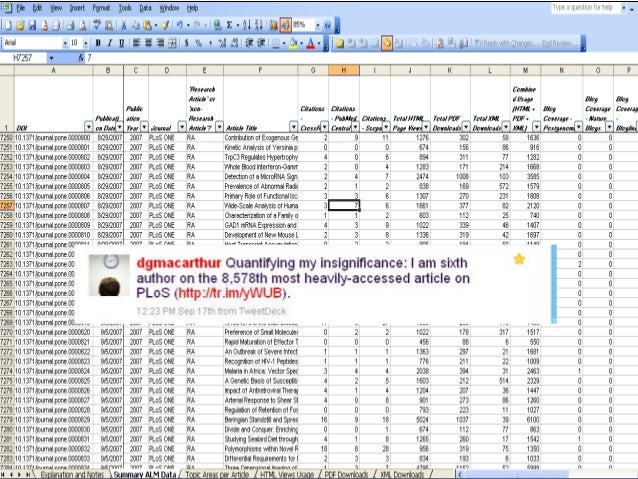
Task: Toggle Bold formatting
Action: pos(98,43)
